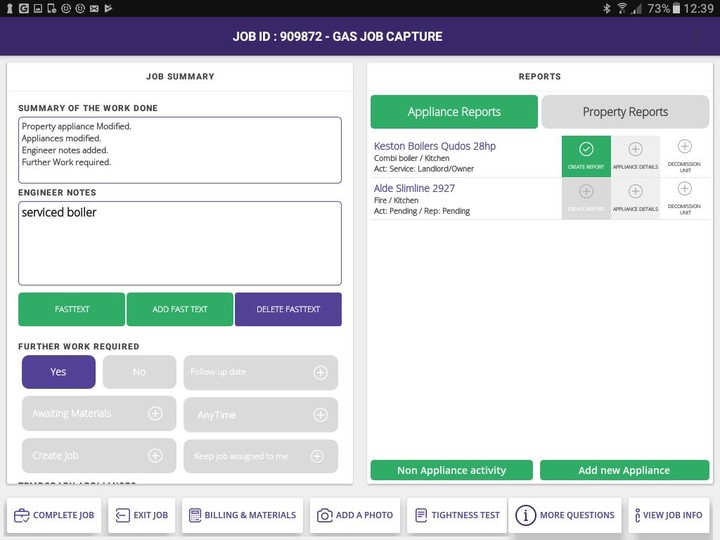Open BILLING & MATERIALS label

[250, 515]
